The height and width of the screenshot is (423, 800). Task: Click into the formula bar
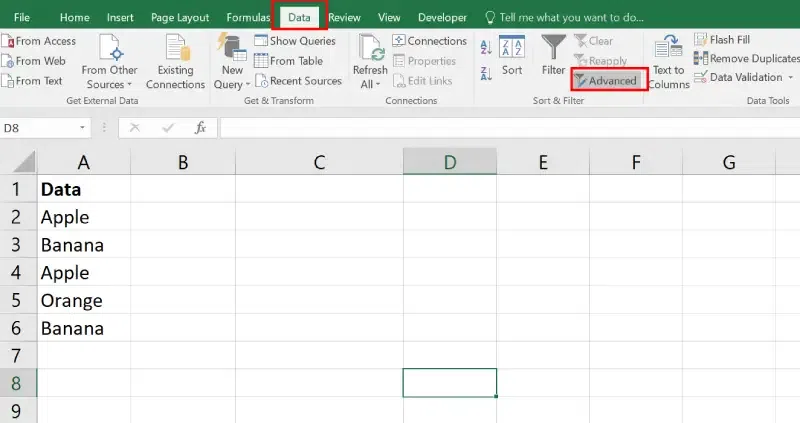click(509, 128)
